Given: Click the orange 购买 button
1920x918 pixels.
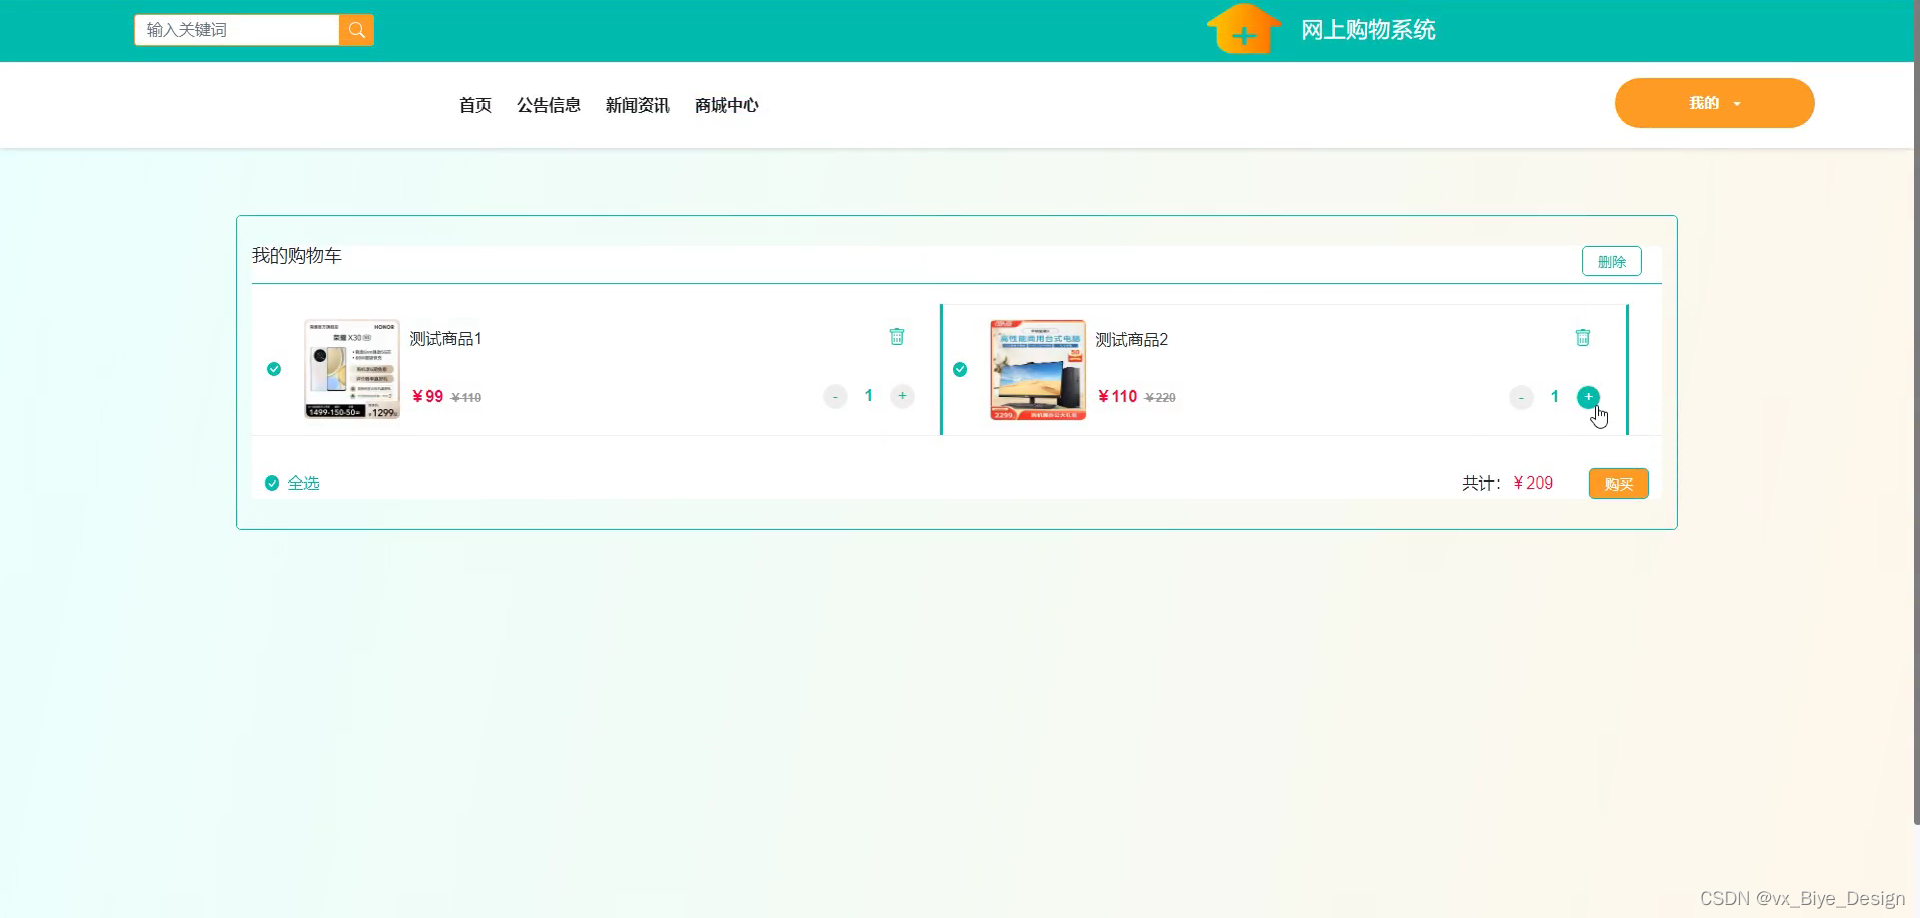Looking at the screenshot, I should [x=1618, y=484].
